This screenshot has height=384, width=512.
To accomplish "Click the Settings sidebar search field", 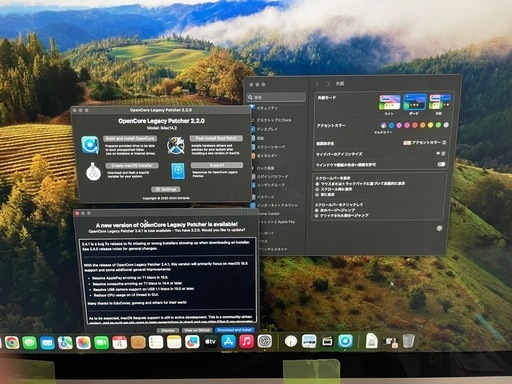I will [x=276, y=97].
